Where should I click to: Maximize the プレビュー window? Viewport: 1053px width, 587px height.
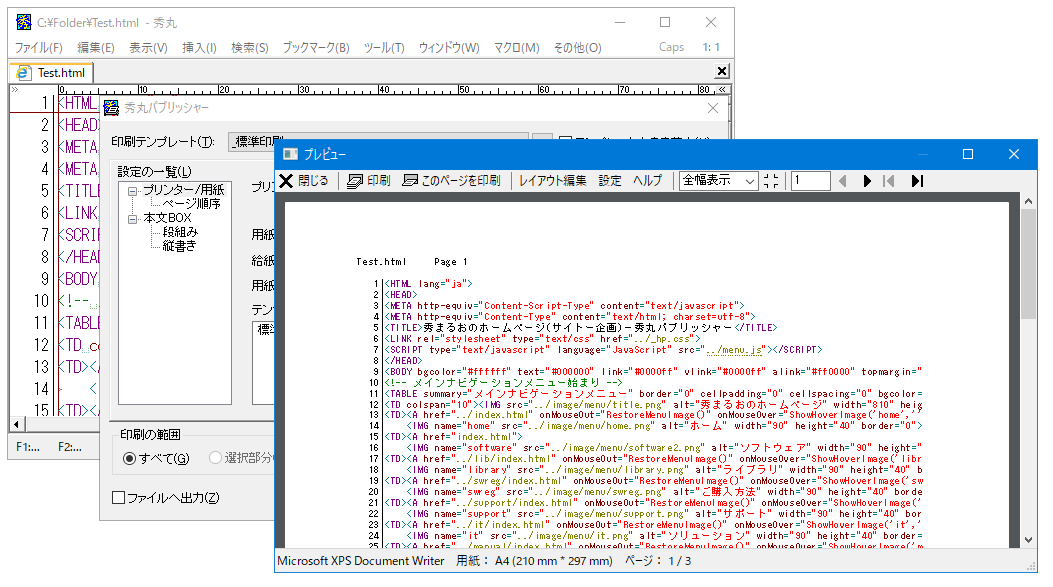coord(968,154)
